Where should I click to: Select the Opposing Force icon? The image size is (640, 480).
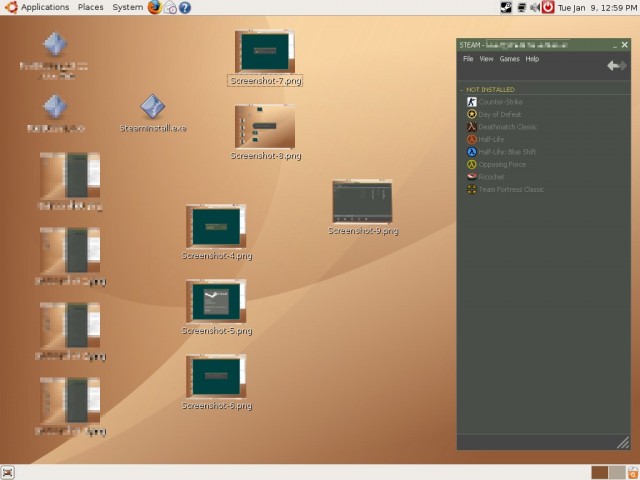(x=471, y=164)
